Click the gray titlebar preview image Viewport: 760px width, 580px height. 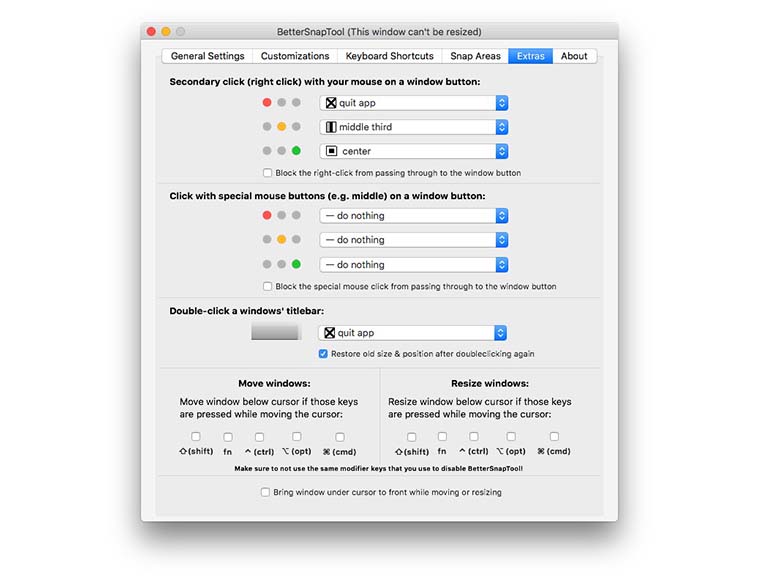(x=275, y=332)
